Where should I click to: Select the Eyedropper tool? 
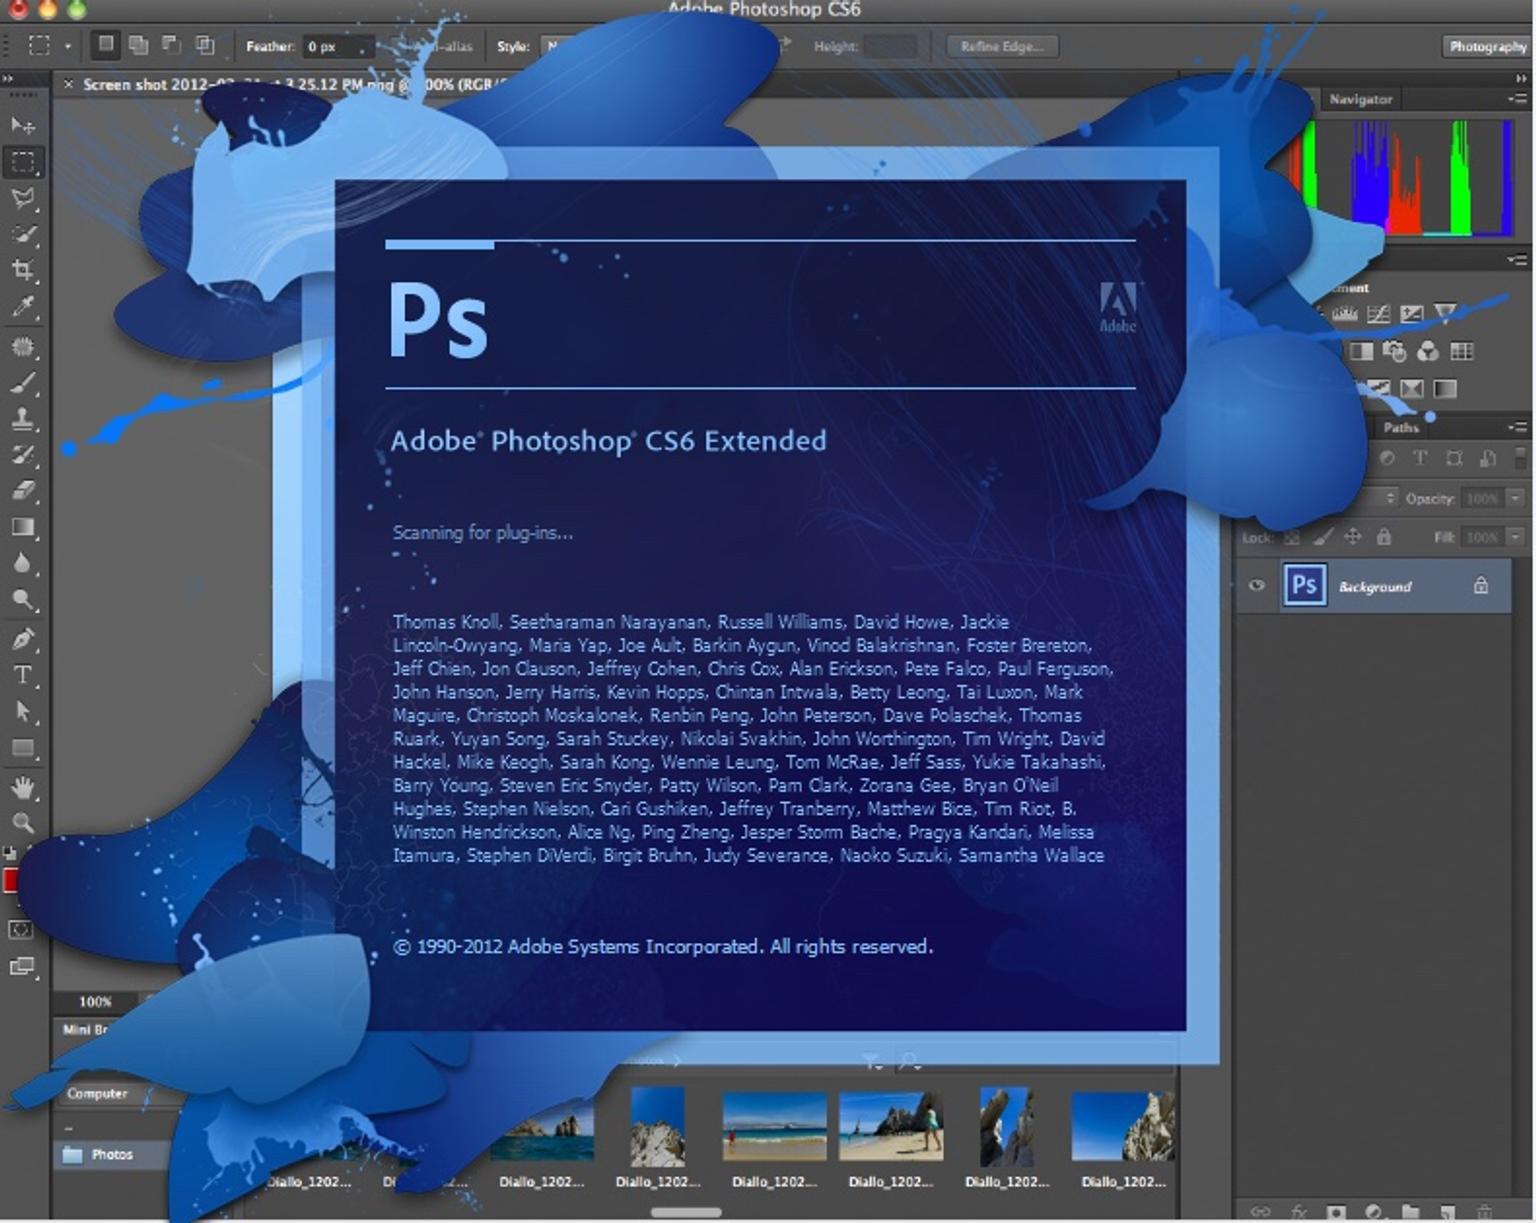pyautogui.click(x=23, y=307)
